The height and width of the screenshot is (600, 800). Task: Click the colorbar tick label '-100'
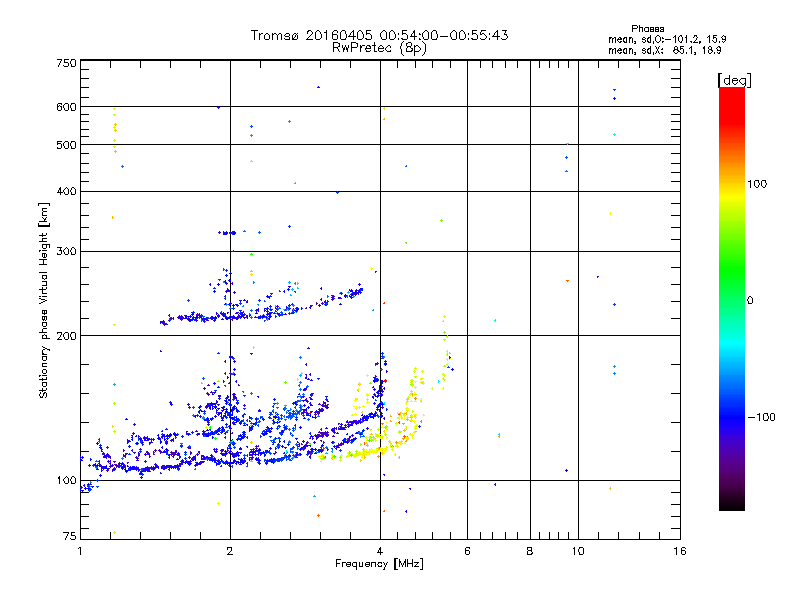pyautogui.click(x=761, y=417)
